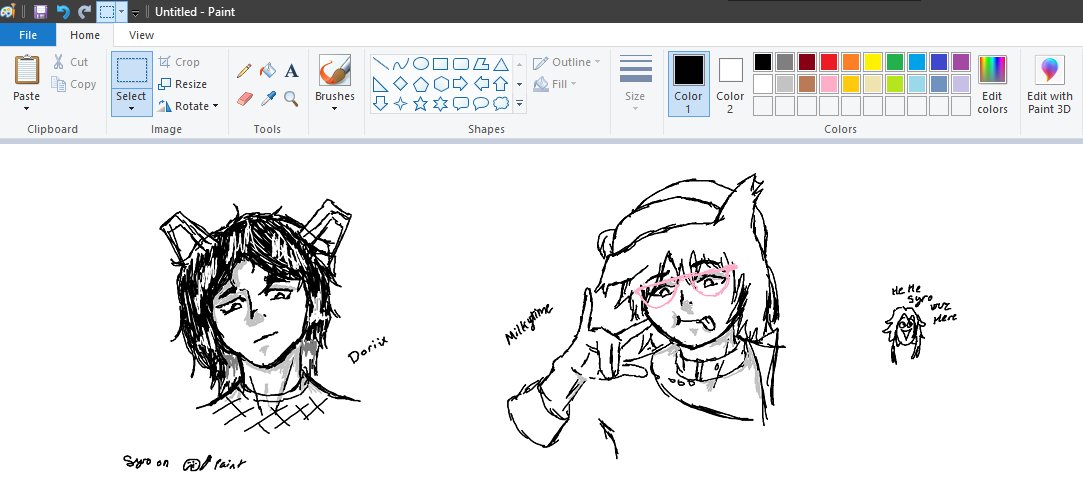Expand the Select options dropdown
Screen dimensions: 1083x493
[x=131, y=108]
